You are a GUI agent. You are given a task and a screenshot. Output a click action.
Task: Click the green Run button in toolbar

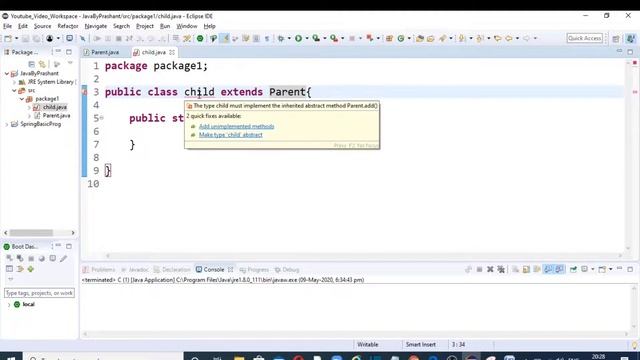click(298, 38)
